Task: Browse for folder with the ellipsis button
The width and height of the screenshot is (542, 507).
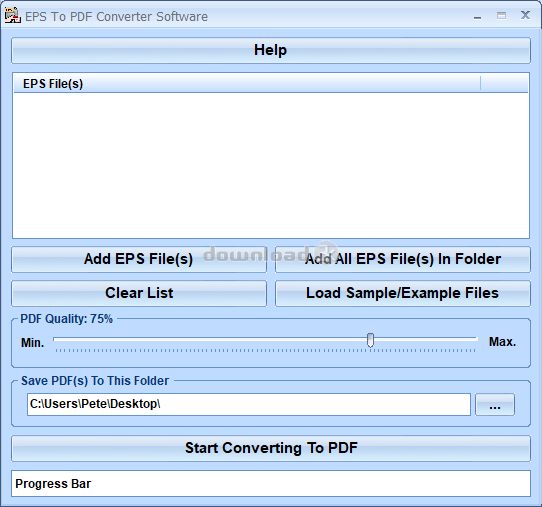Action: click(x=495, y=404)
